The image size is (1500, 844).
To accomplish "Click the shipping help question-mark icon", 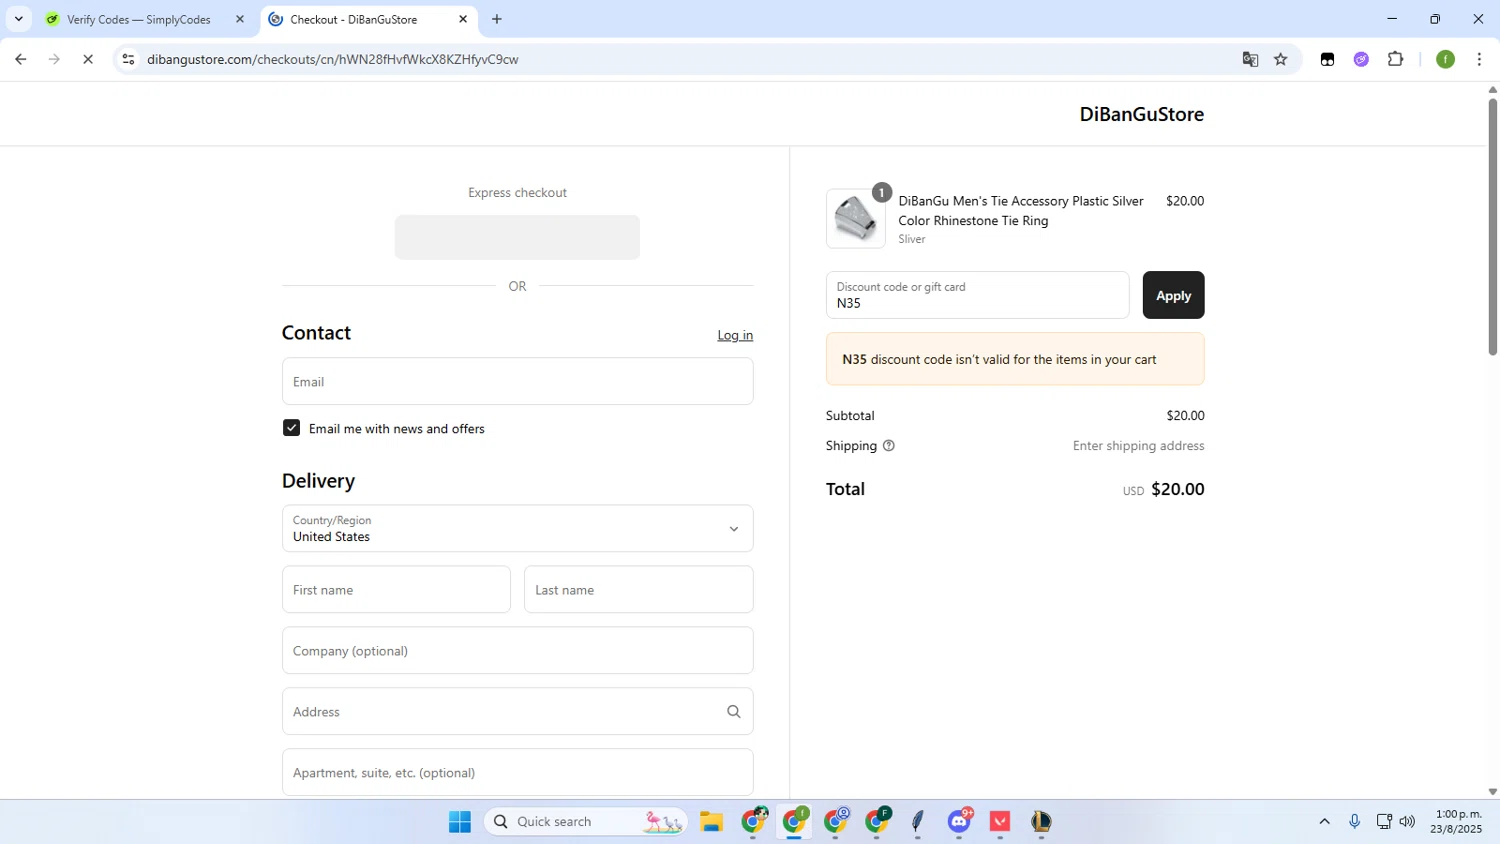I will [889, 446].
